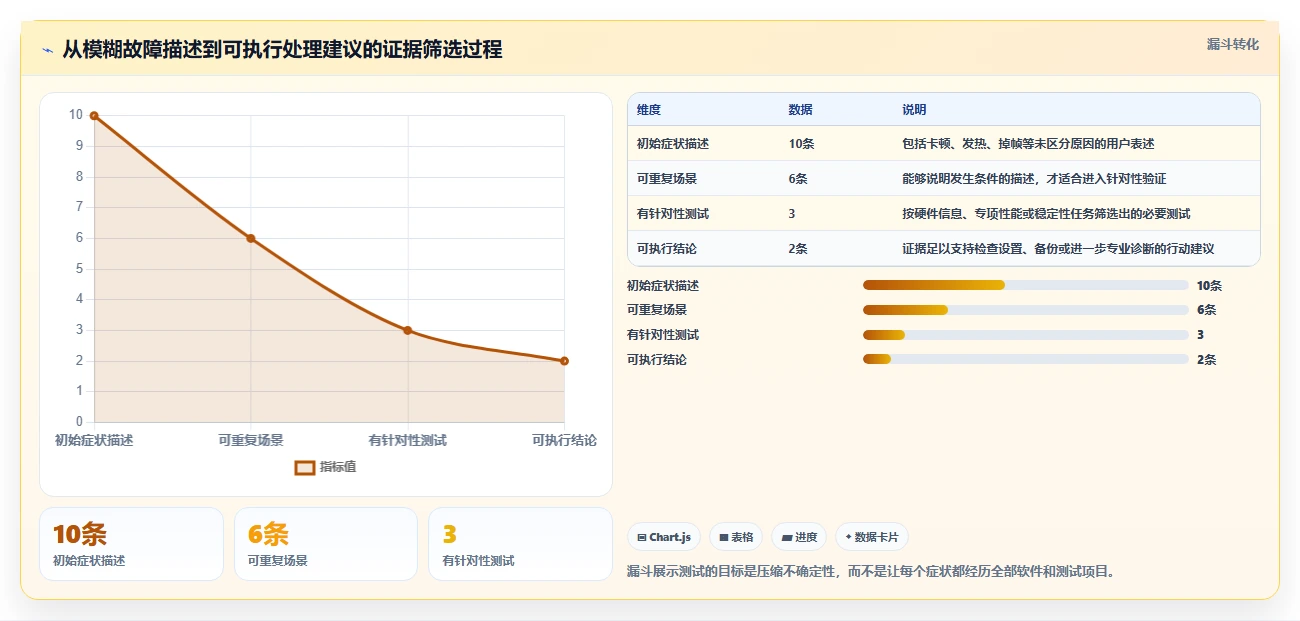1300x621 pixels.
Task: Click the 可执行结论 progress bar
Action: pyautogui.click(x=1026, y=360)
